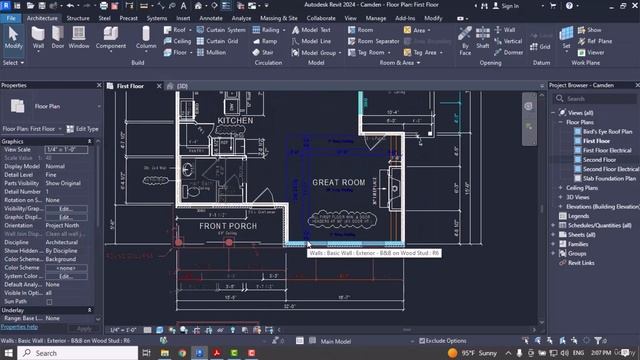The height and width of the screenshot is (360, 640).
Task: Click the Tag Room tool
Action: tap(366, 53)
